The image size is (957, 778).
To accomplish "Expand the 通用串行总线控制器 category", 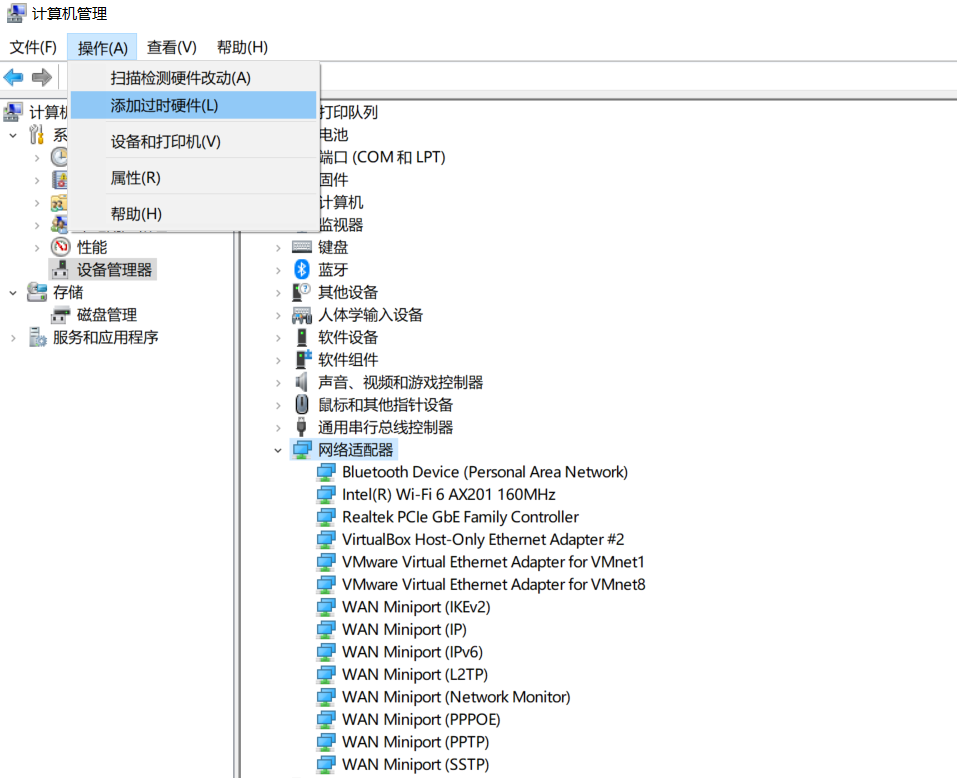I will 278,428.
